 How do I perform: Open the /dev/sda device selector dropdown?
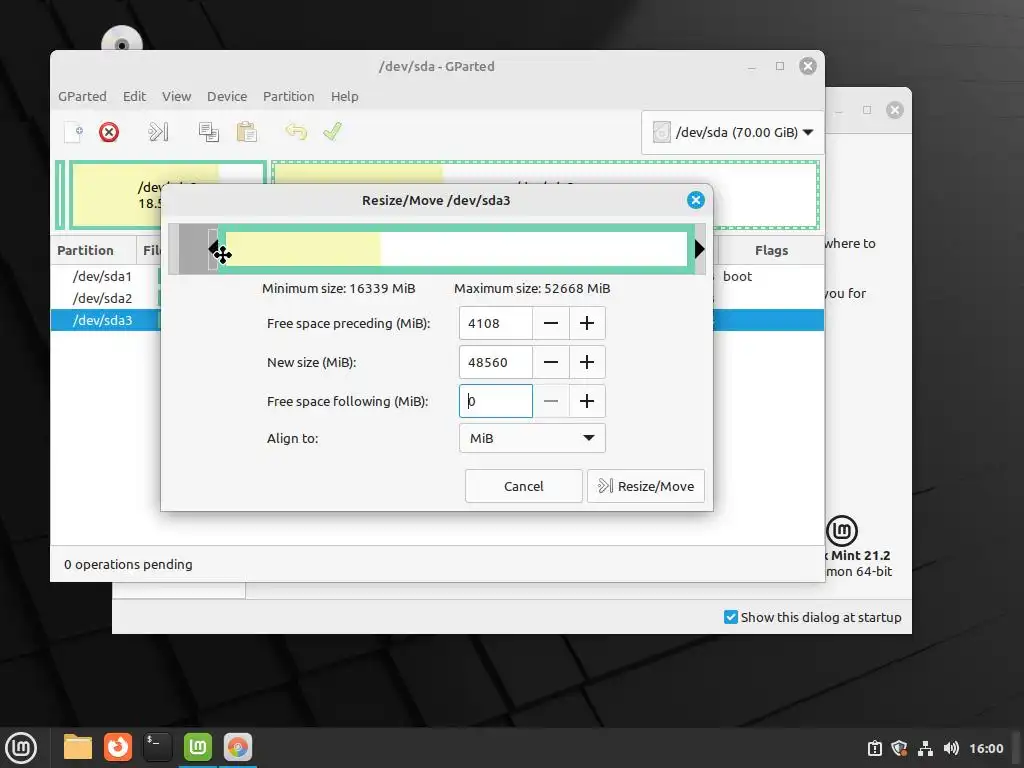(732, 133)
